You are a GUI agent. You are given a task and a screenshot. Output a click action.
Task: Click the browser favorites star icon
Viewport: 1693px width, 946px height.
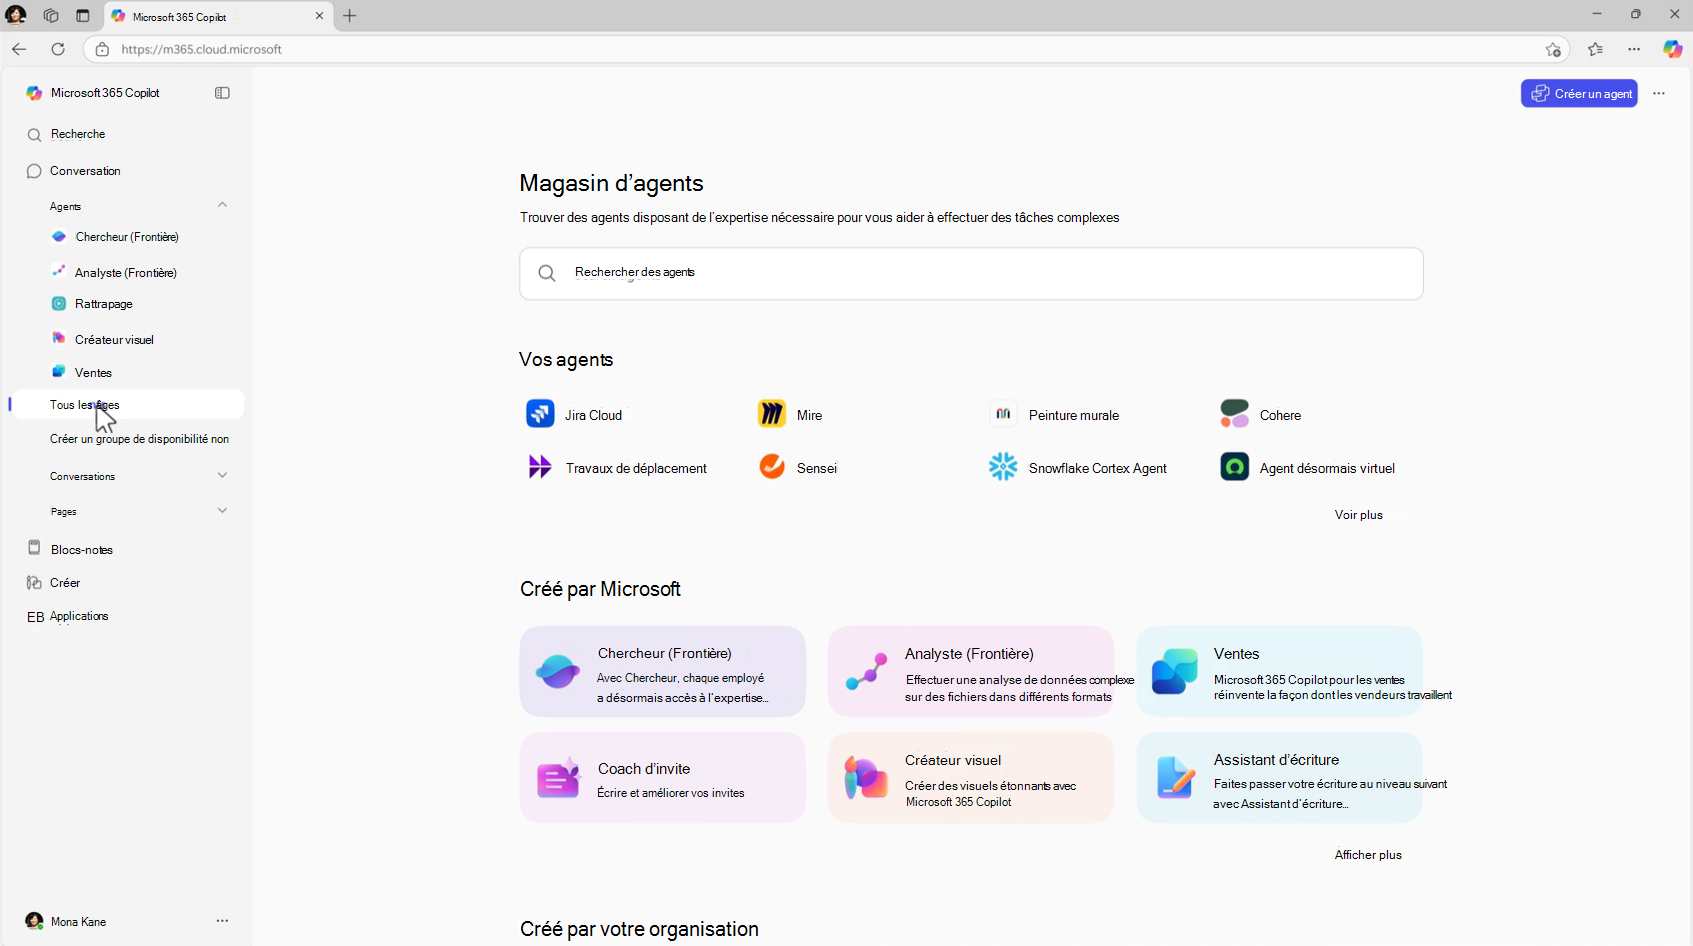tap(1595, 49)
